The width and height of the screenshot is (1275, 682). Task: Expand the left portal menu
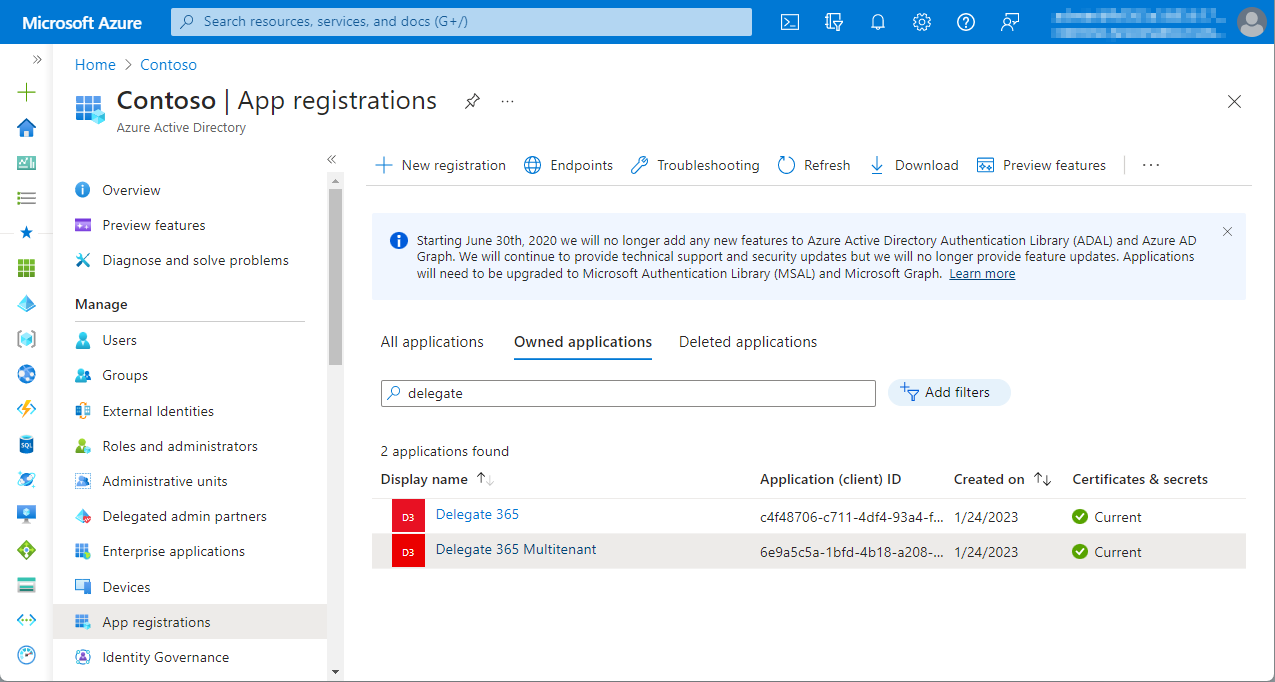37,60
